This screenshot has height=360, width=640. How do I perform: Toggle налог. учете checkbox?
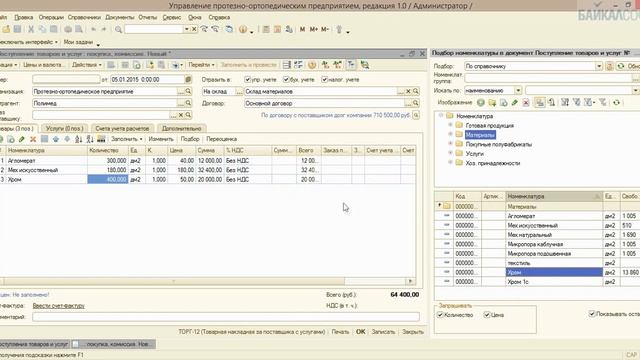pos(324,80)
